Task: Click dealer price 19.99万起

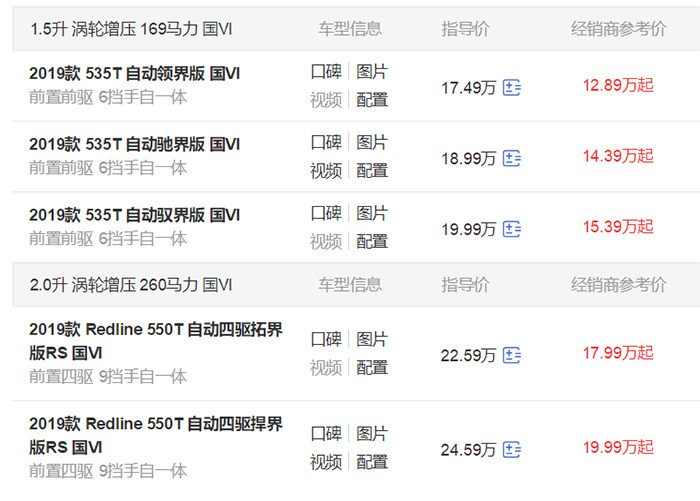Action: tap(617, 447)
